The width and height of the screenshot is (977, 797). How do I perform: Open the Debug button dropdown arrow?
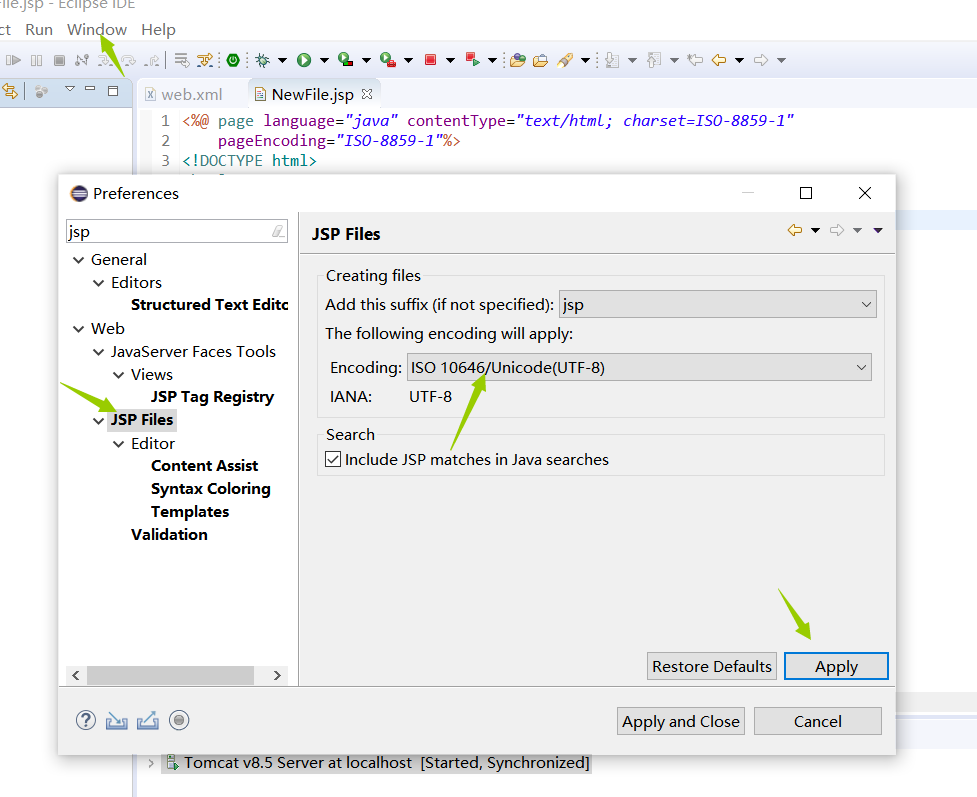(282, 60)
